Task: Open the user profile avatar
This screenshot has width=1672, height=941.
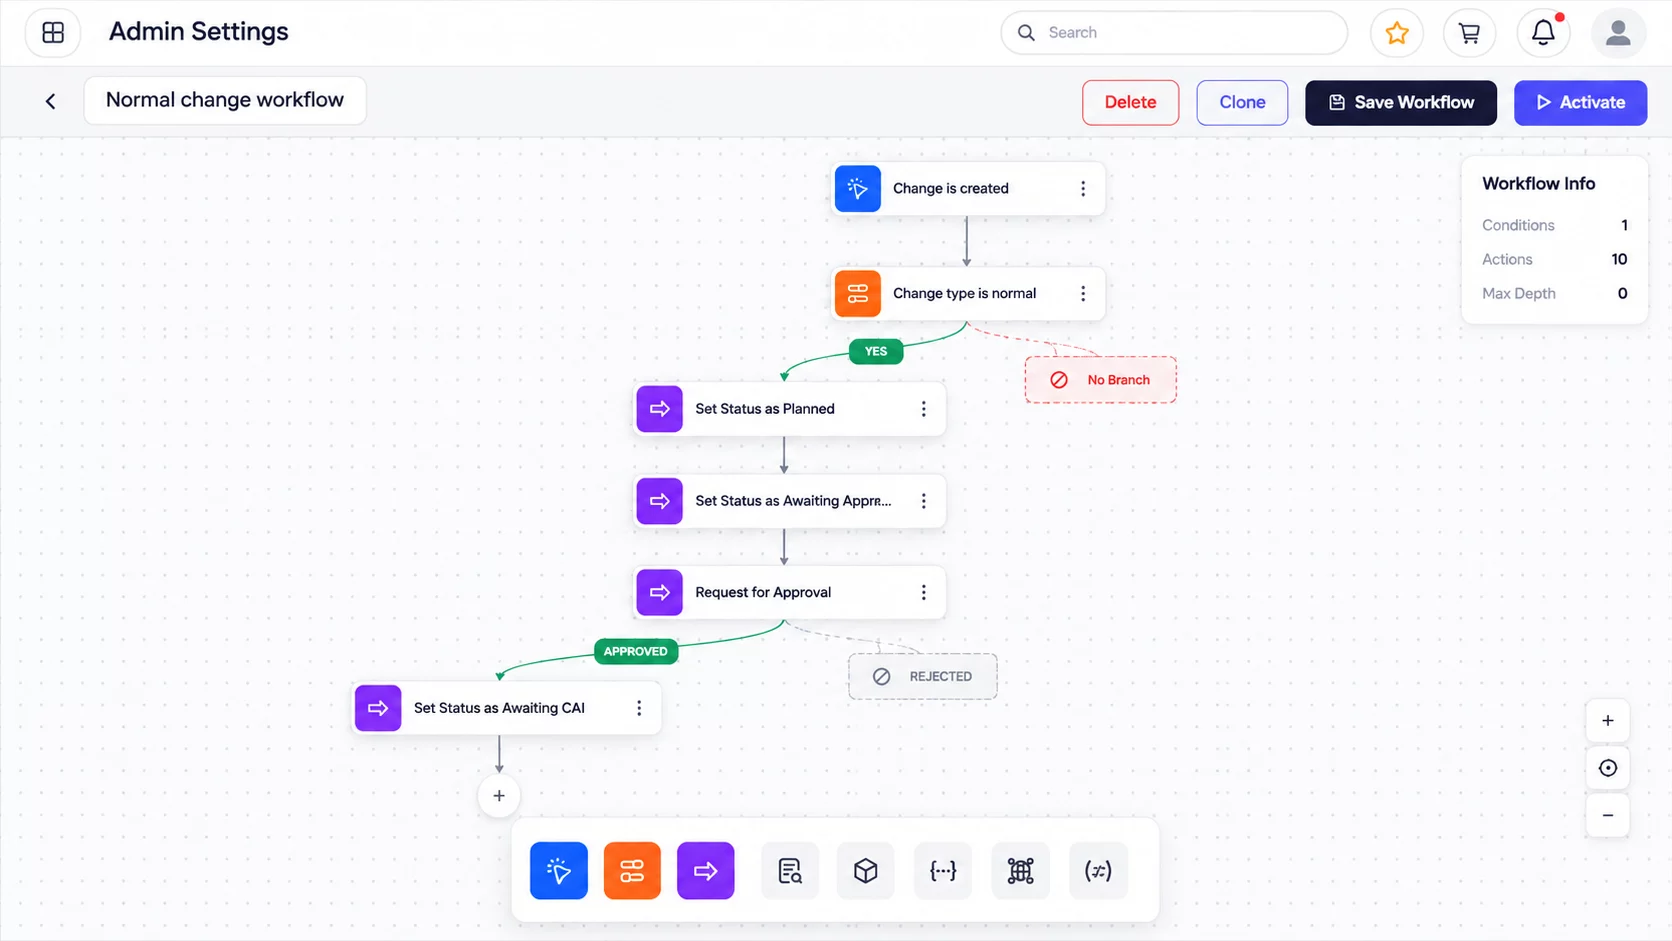Action: tap(1617, 33)
